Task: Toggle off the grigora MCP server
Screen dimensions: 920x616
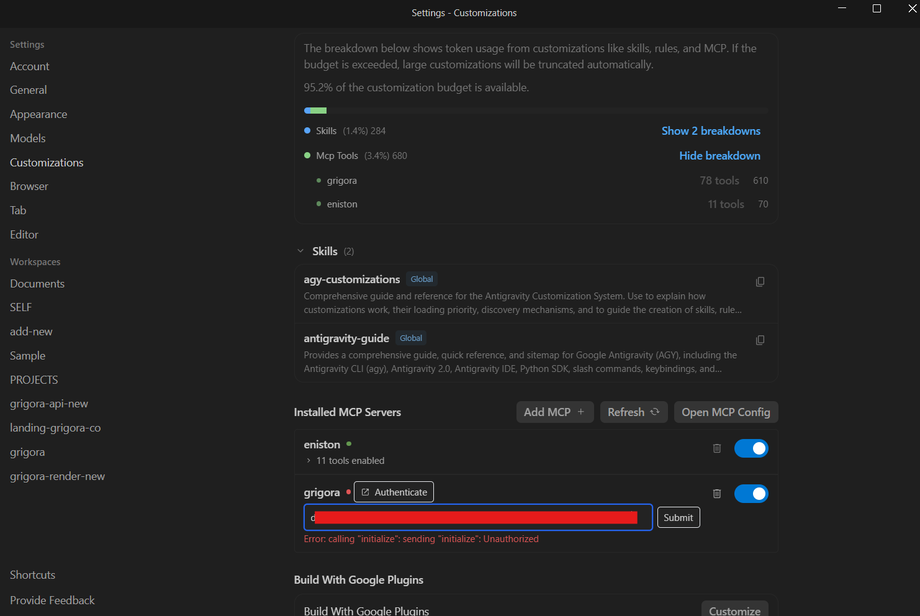Action: point(751,493)
